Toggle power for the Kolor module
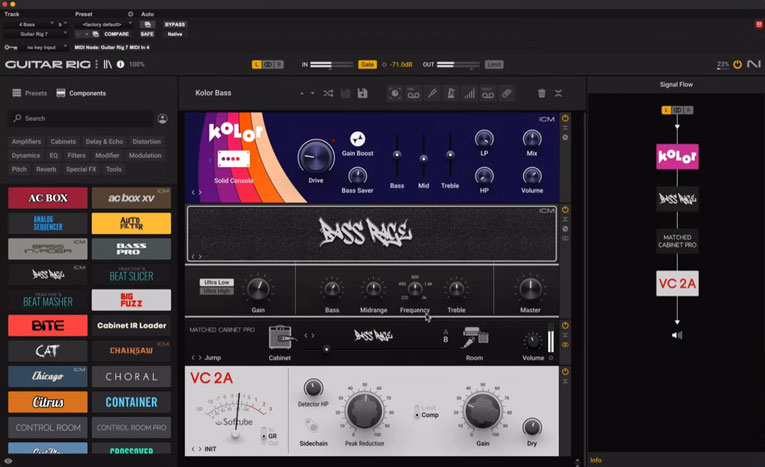 tap(565, 118)
